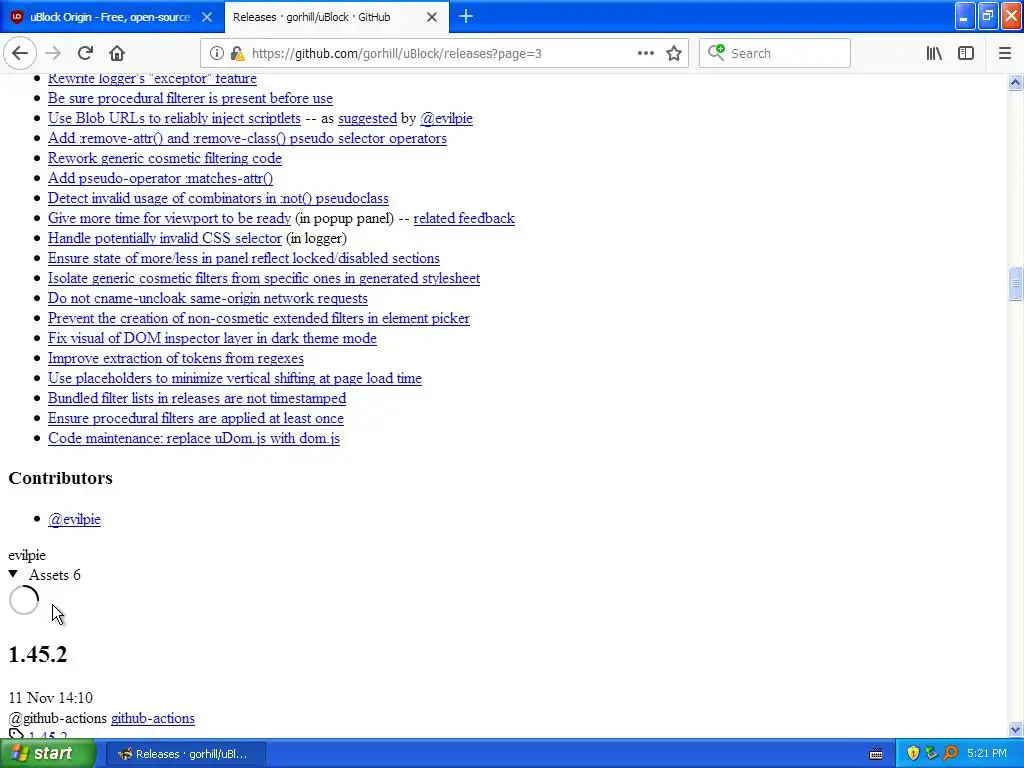The width and height of the screenshot is (1024, 768).
Task: Open 'Prevent the creation of non-cosmetic' link
Action: coord(259,318)
